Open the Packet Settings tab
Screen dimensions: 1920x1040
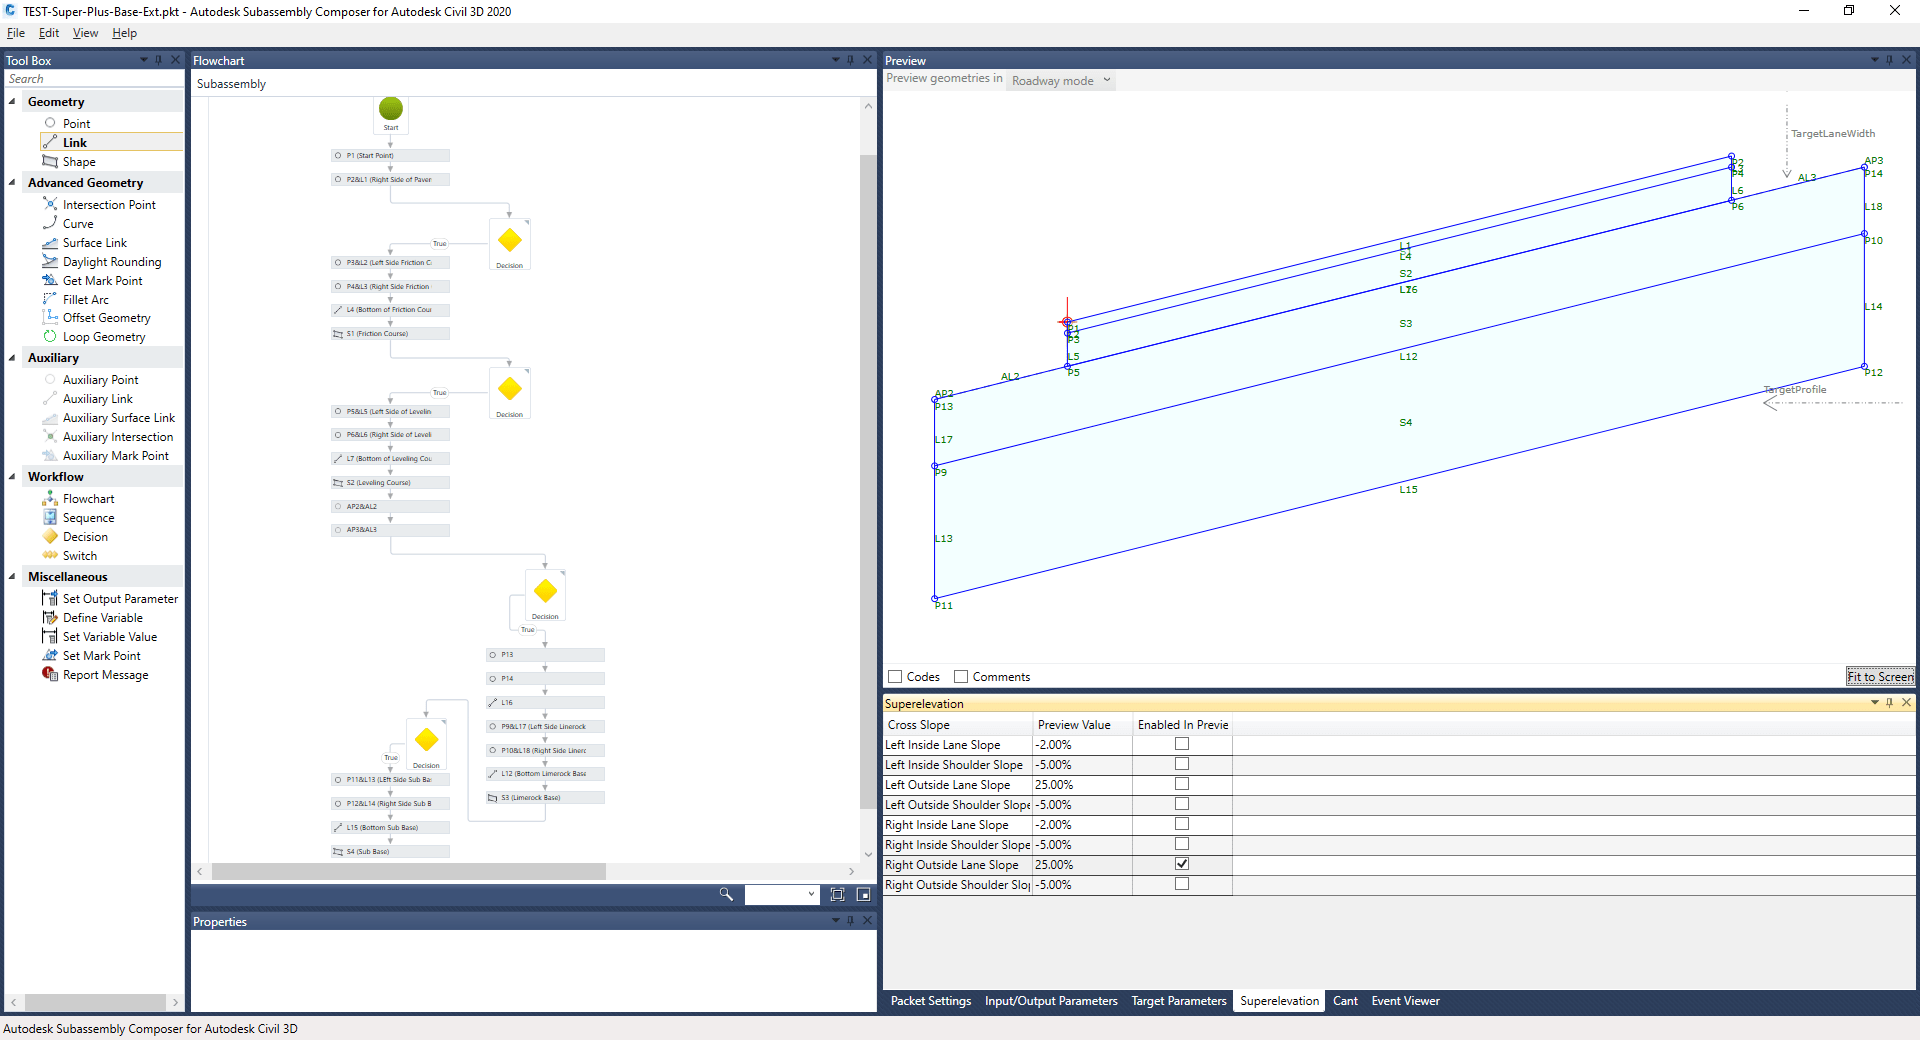coord(930,1001)
